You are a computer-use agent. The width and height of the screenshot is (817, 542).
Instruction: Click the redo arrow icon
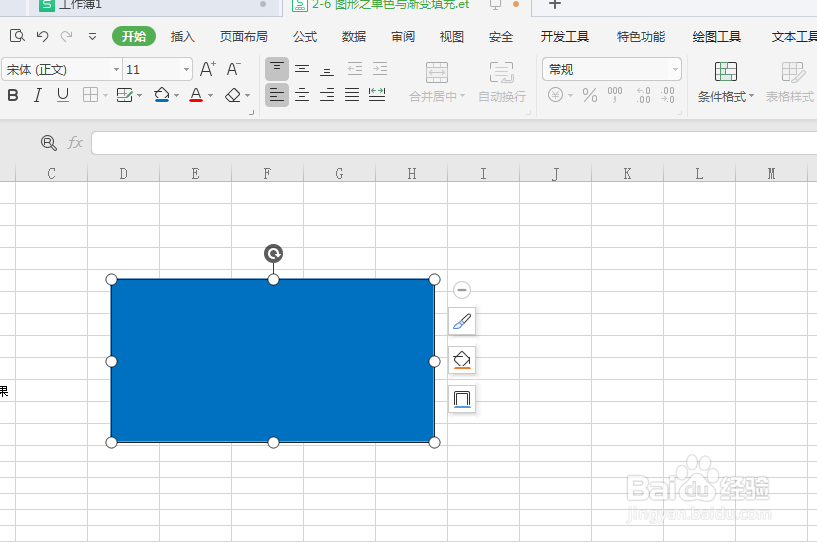(66, 36)
